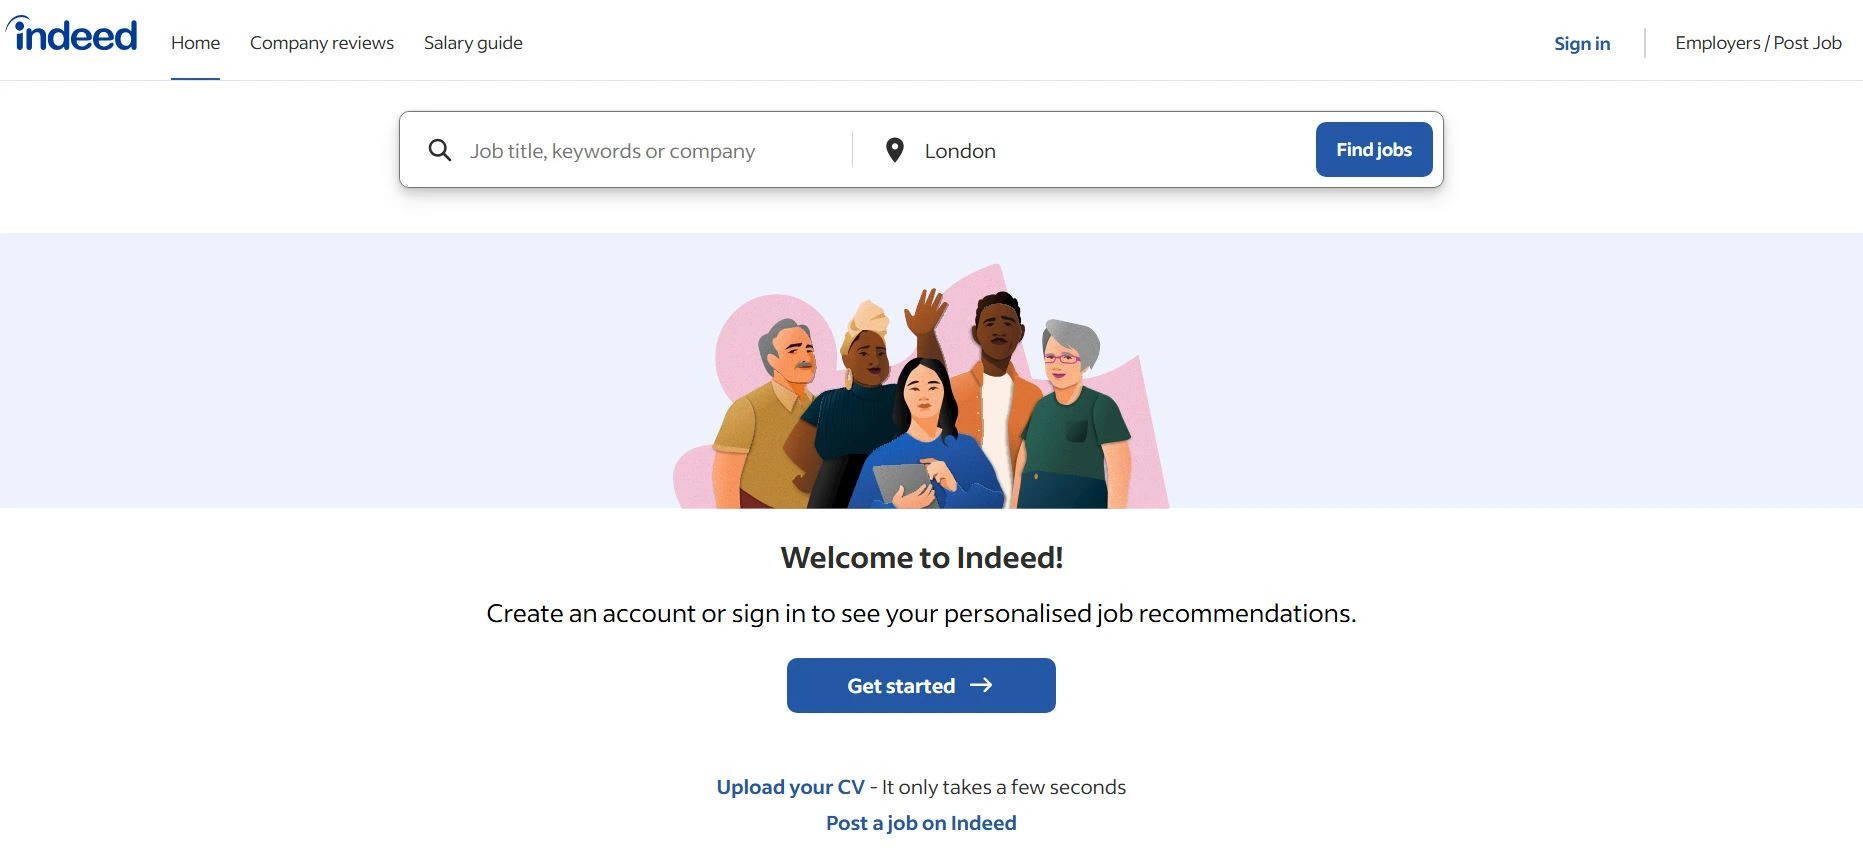Click the Sign in link
Screen dimensions: 1863x853
click(x=1581, y=43)
